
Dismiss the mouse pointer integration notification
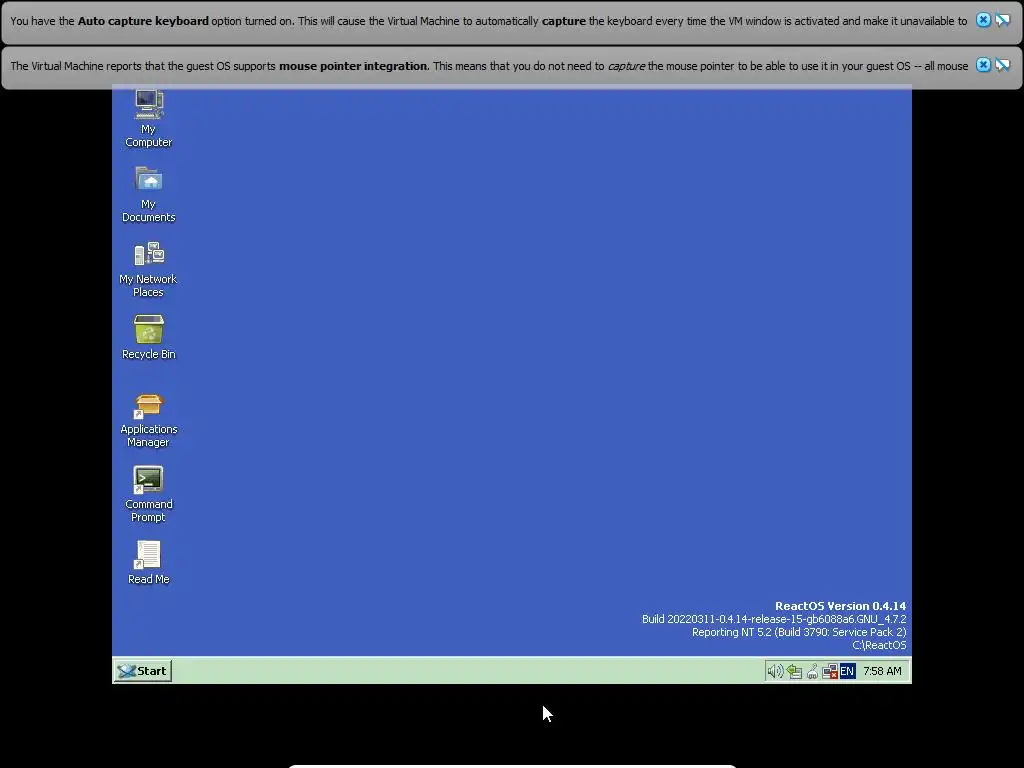click(983, 65)
